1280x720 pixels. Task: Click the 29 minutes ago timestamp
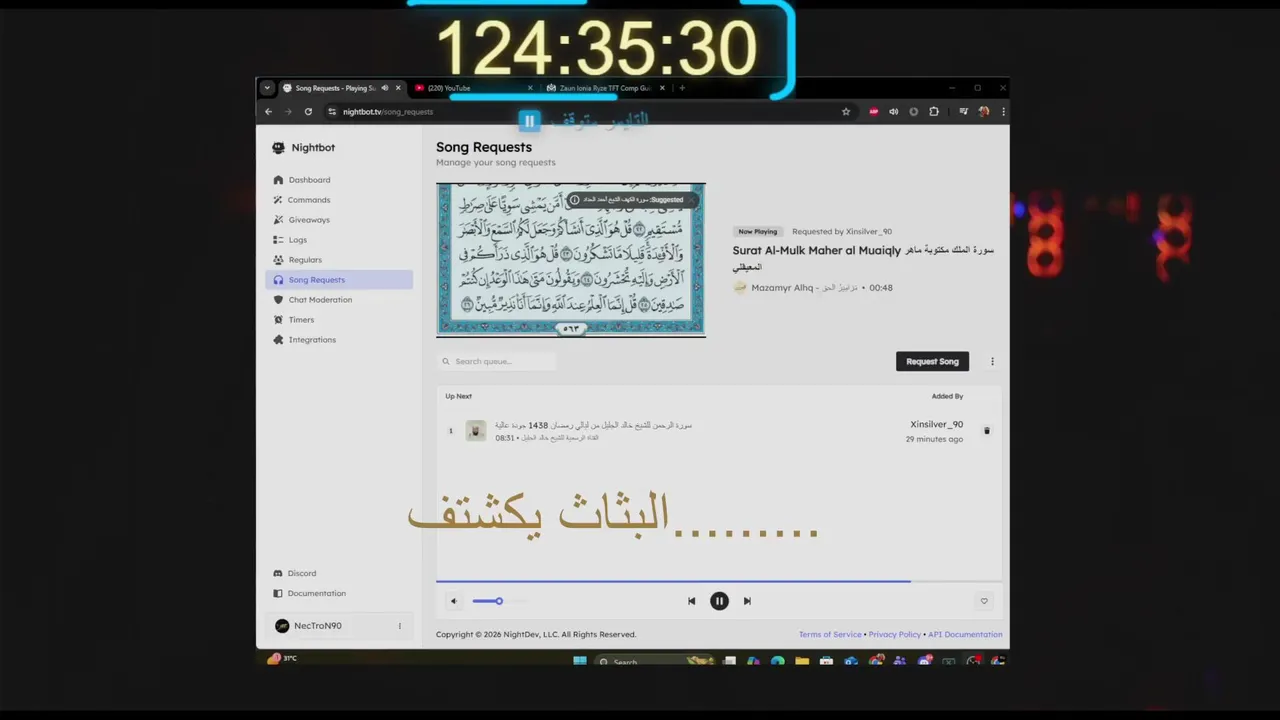(x=934, y=439)
